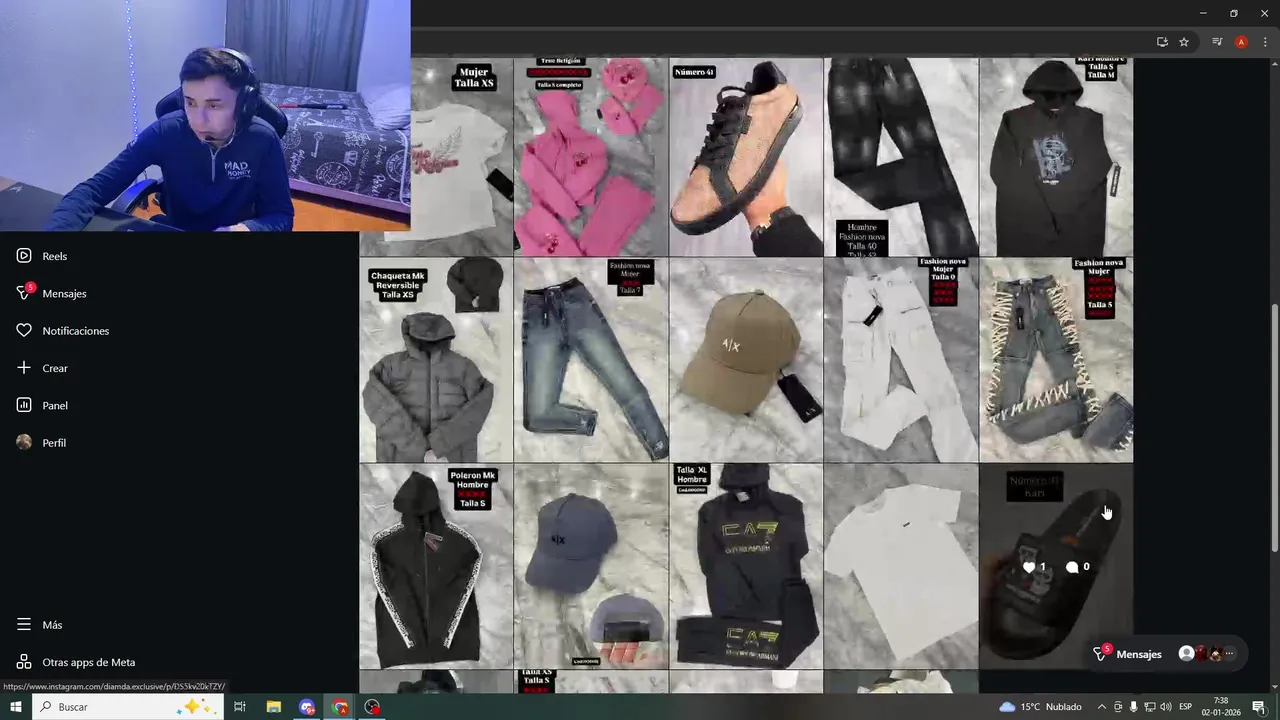The width and height of the screenshot is (1280, 720).
Task: Click the scrollbar down arrow
Action: 1274,686
